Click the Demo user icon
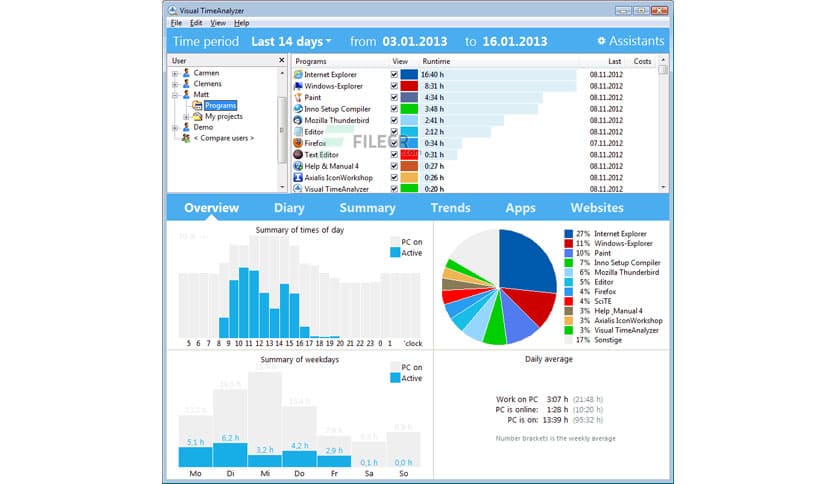Image resolution: width=836 pixels, height=484 pixels. pos(186,127)
